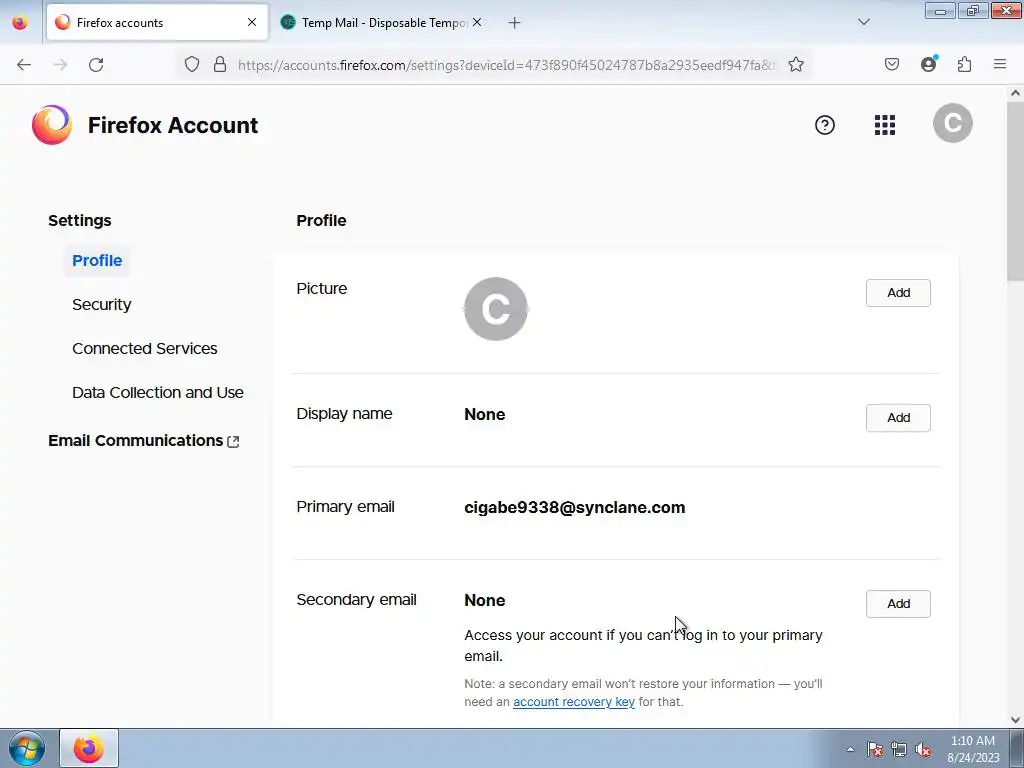The image size is (1024, 768).
Task: Open the extensions puzzle icon
Action: [x=964, y=64]
